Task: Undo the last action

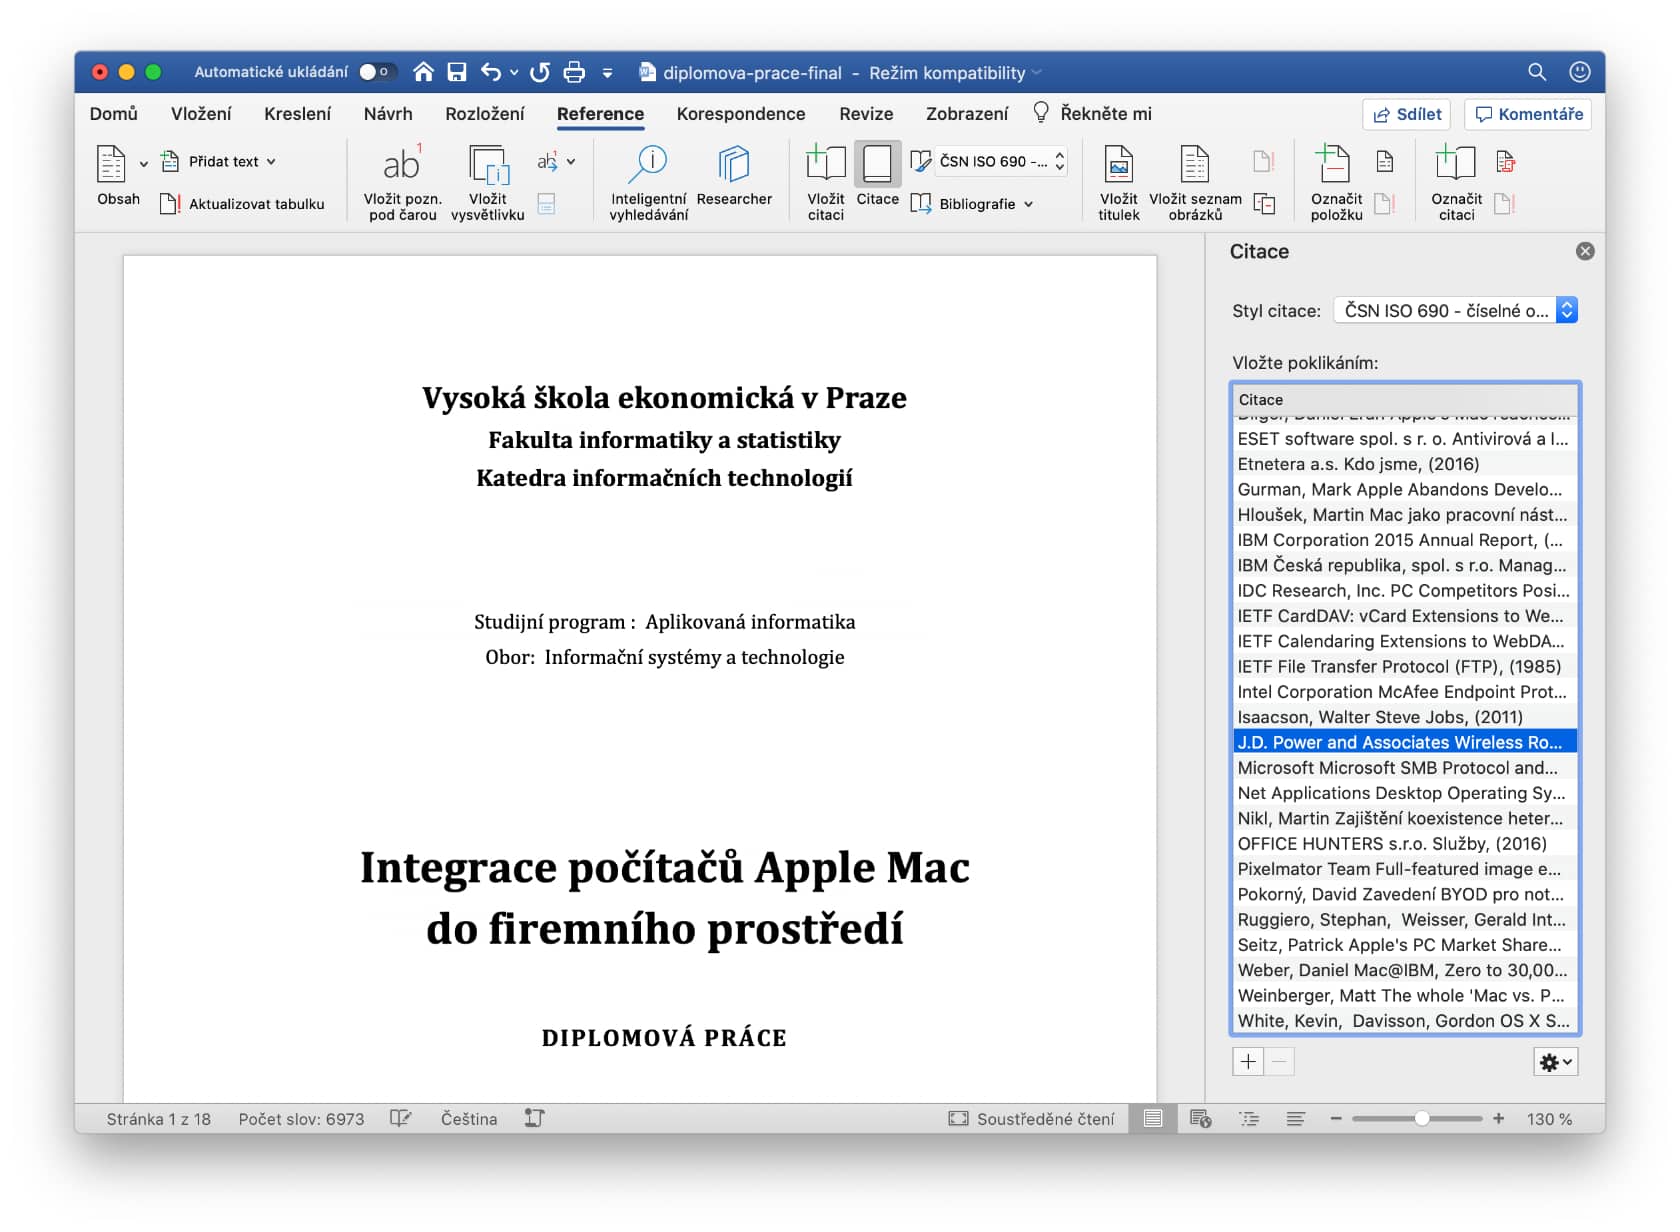Action: (490, 72)
